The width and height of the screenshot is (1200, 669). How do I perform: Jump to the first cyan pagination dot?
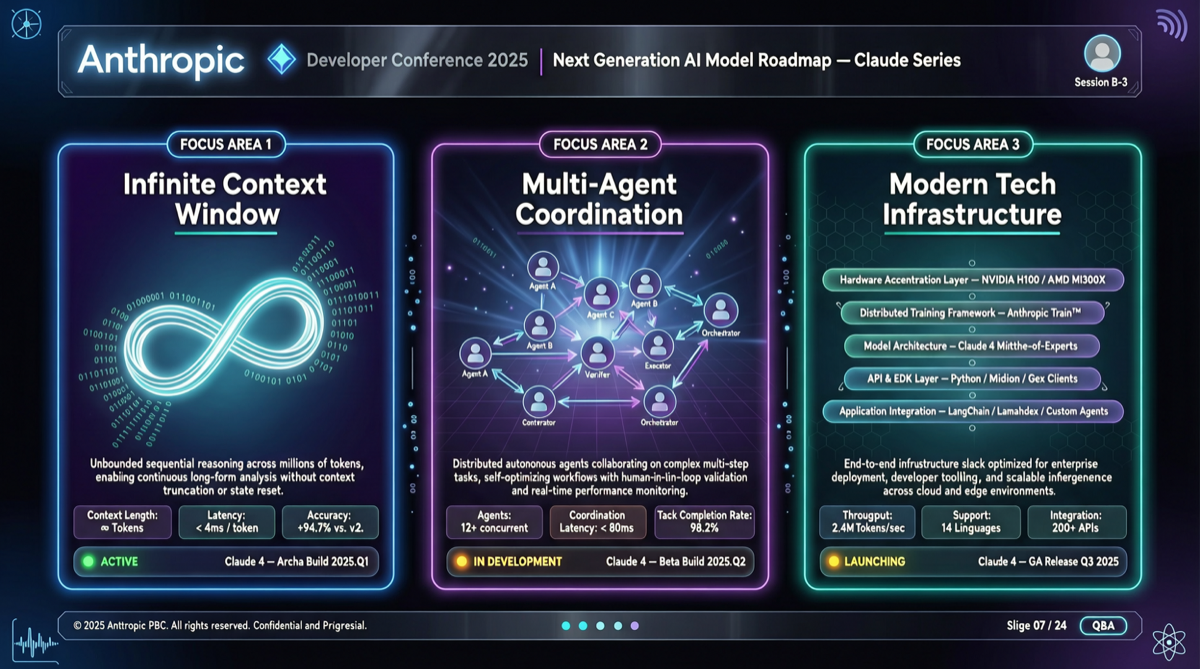(566, 626)
